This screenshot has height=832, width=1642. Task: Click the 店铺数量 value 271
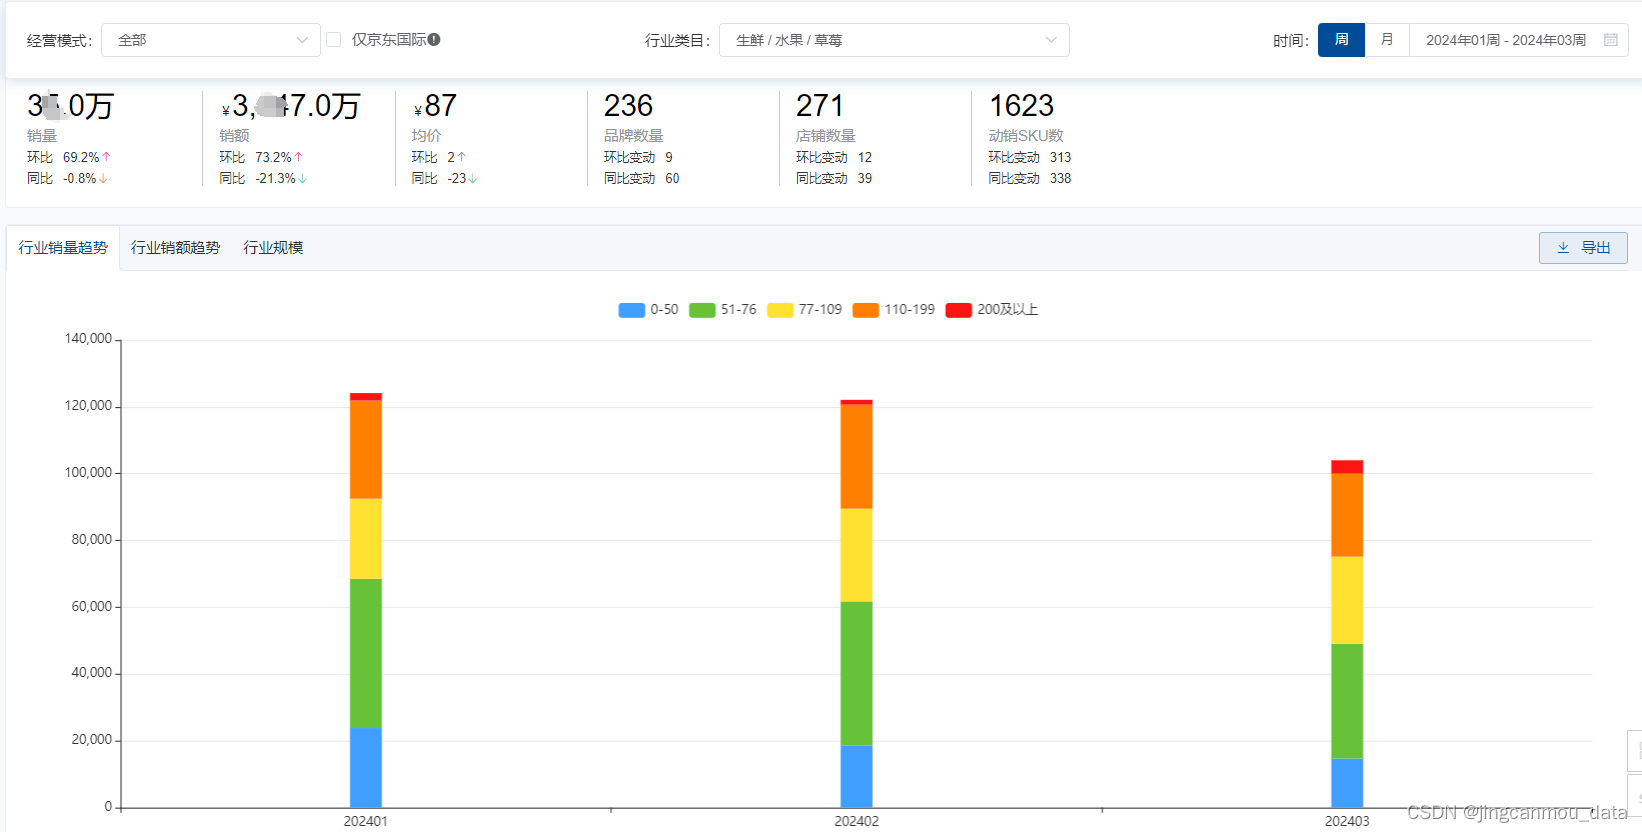820,106
